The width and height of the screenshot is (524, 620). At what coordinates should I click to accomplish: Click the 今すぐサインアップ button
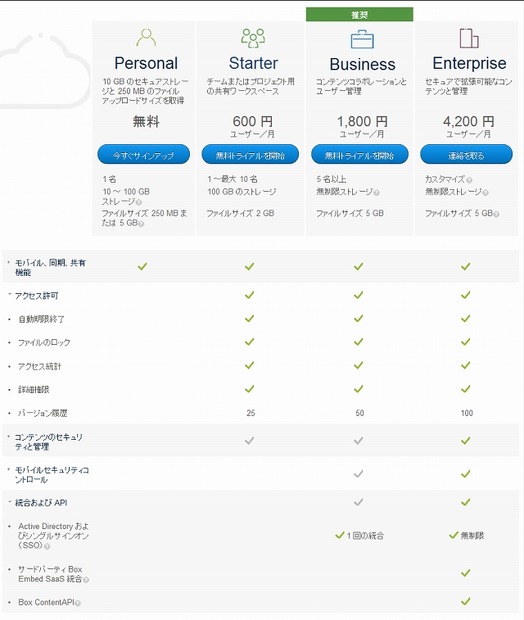tap(144, 155)
